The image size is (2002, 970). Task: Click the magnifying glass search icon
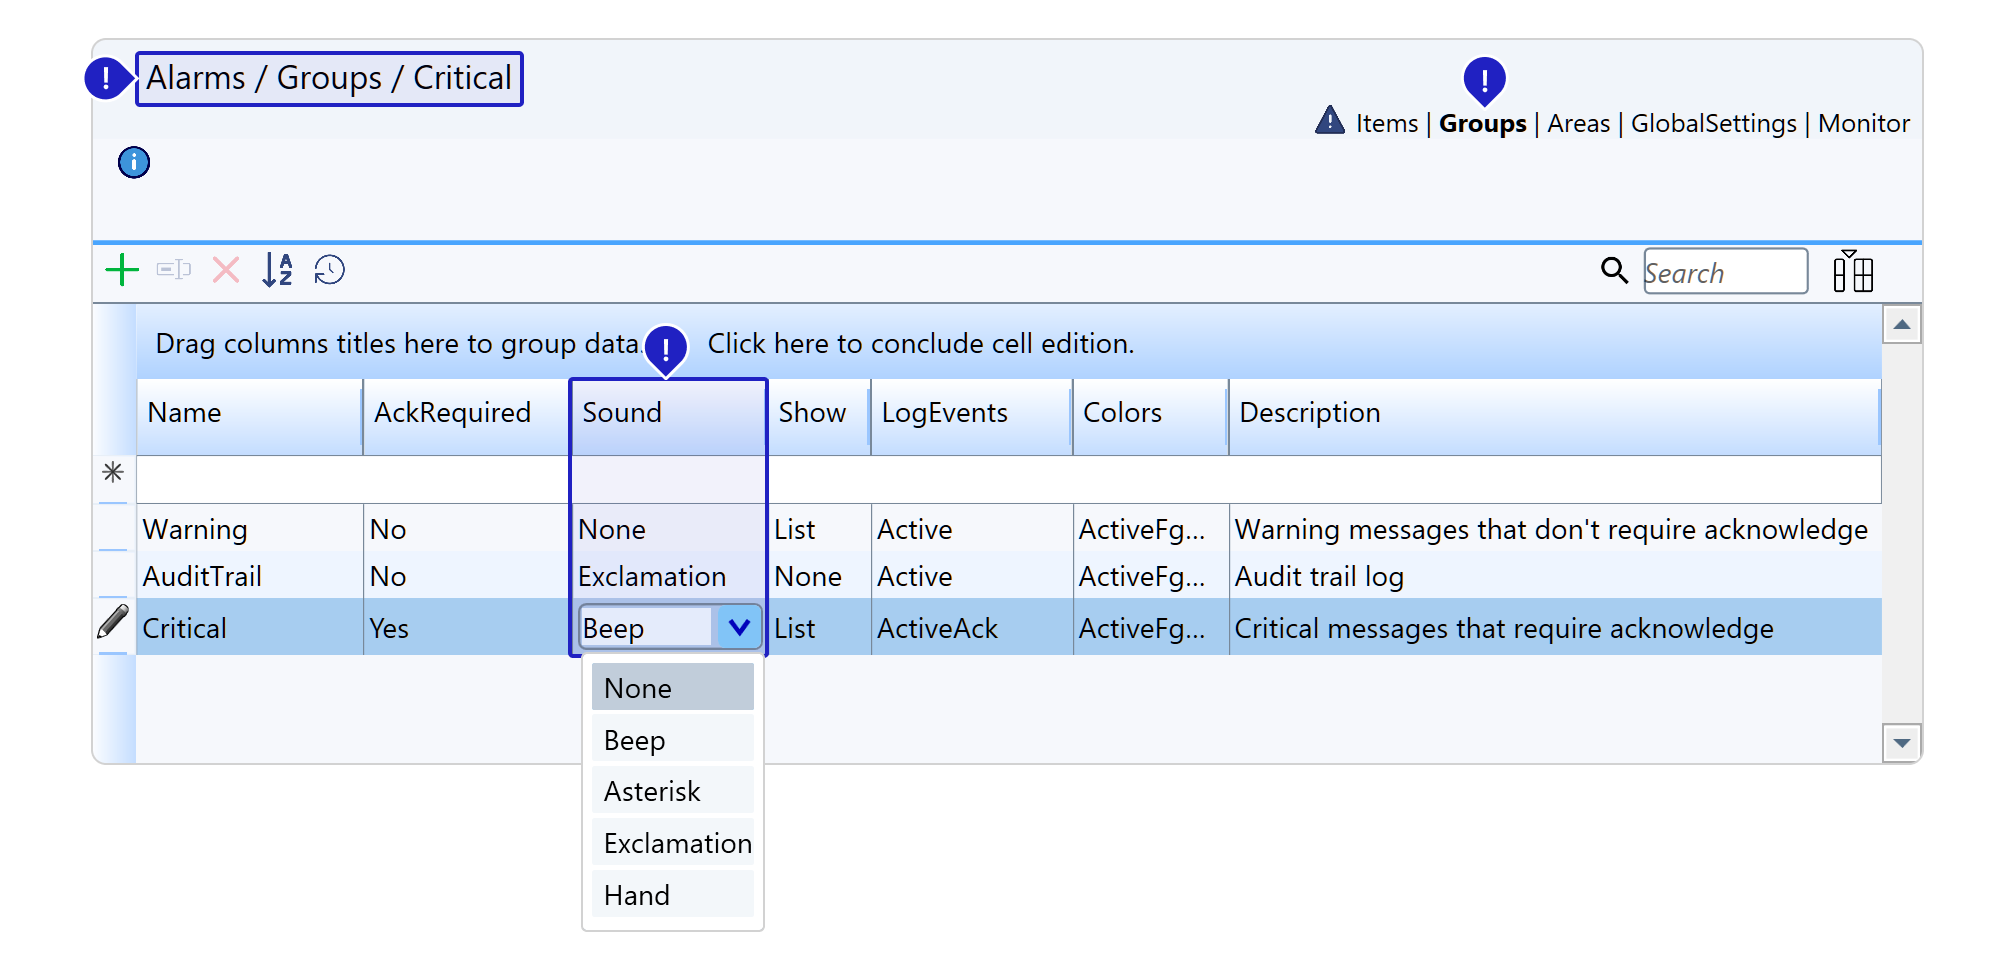1614,270
